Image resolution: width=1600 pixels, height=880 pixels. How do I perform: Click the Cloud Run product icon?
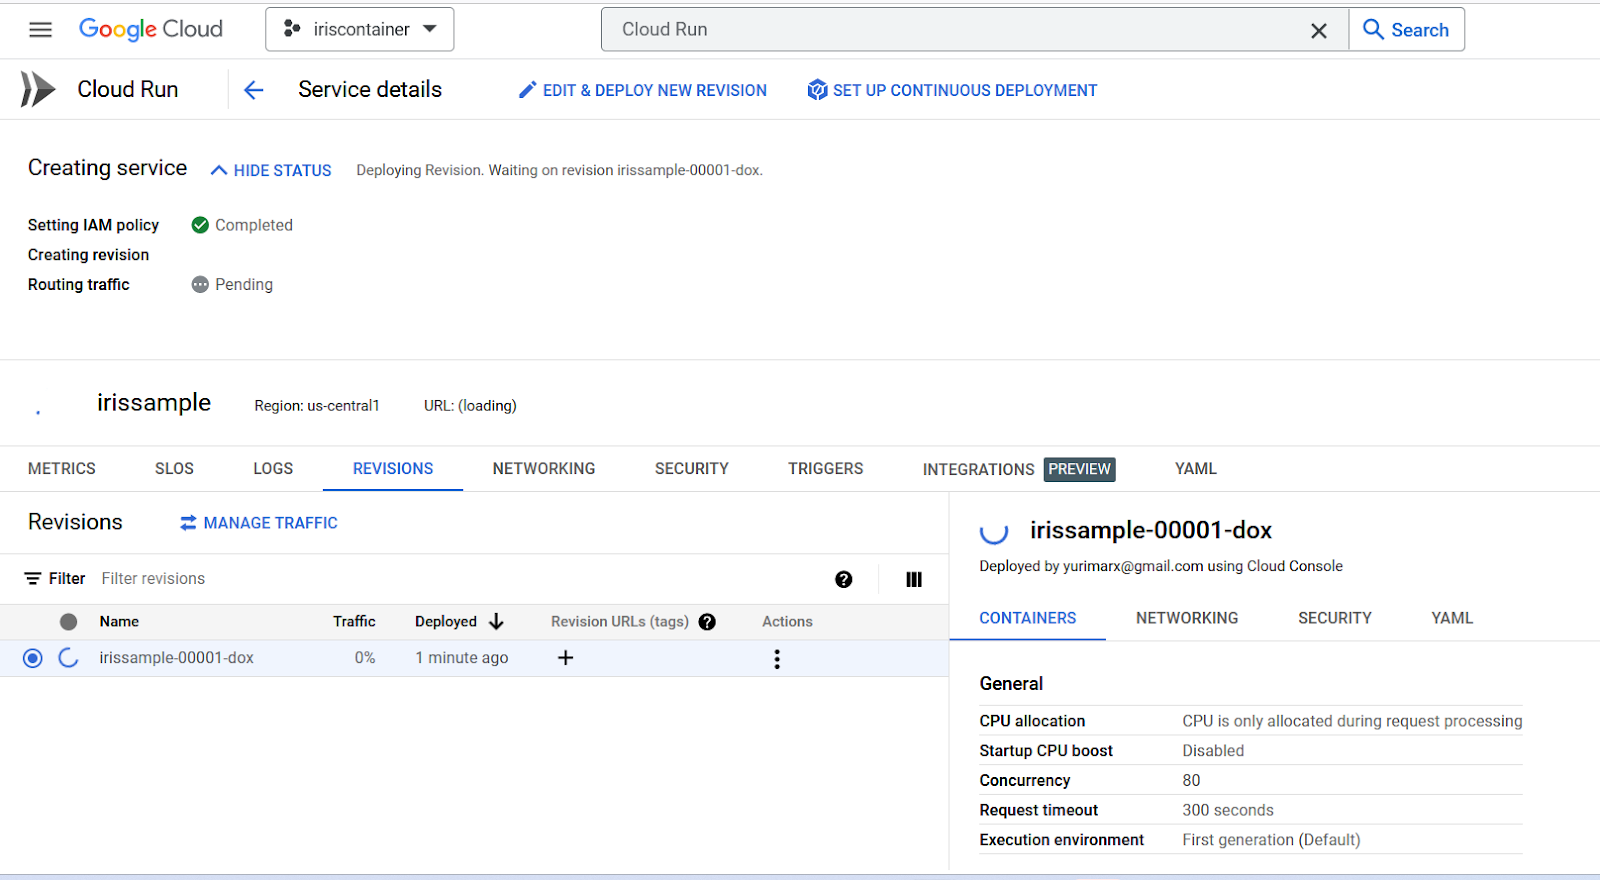coord(38,89)
